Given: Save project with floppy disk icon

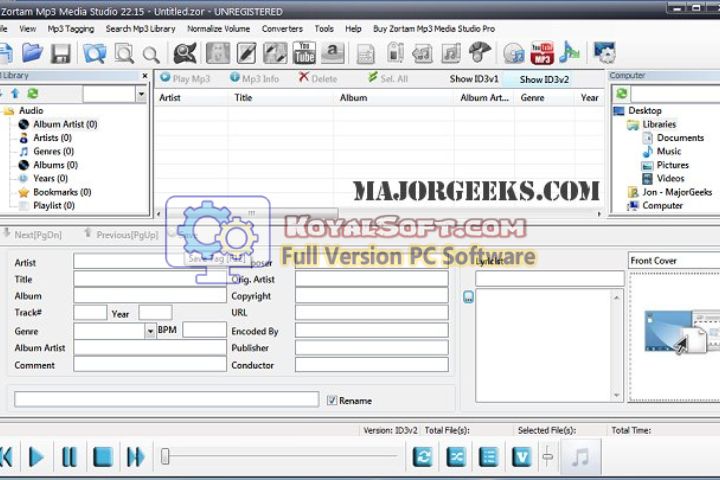Looking at the screenshot, I should click(61, 53).
